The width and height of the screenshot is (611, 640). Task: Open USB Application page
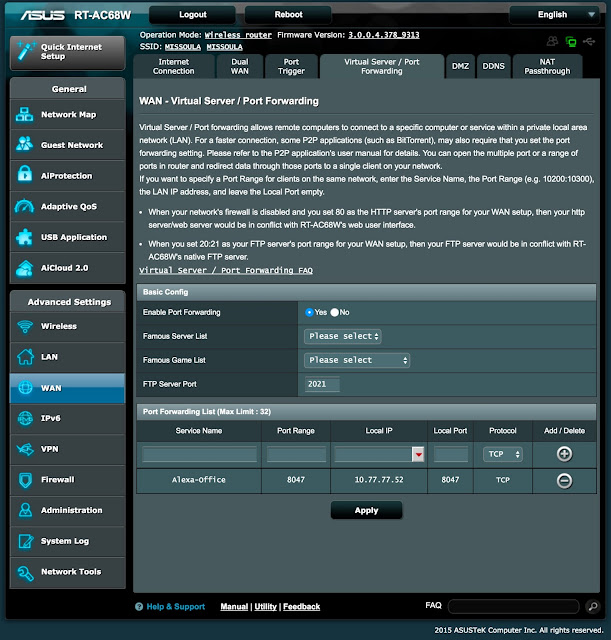pyautogui.click(x=67, y=237)
